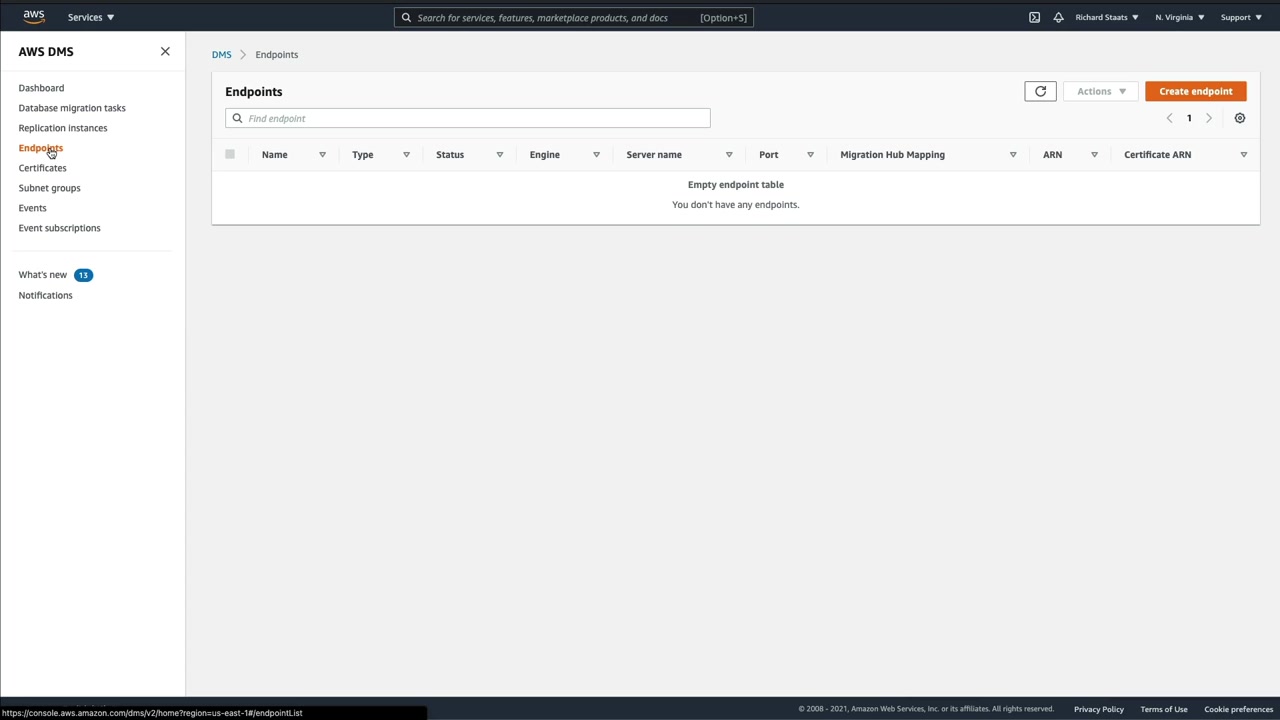Open Dashboard in the sidebar
Image resolution: width=1280 pixels, height=720 pixels.
point(41,88)
